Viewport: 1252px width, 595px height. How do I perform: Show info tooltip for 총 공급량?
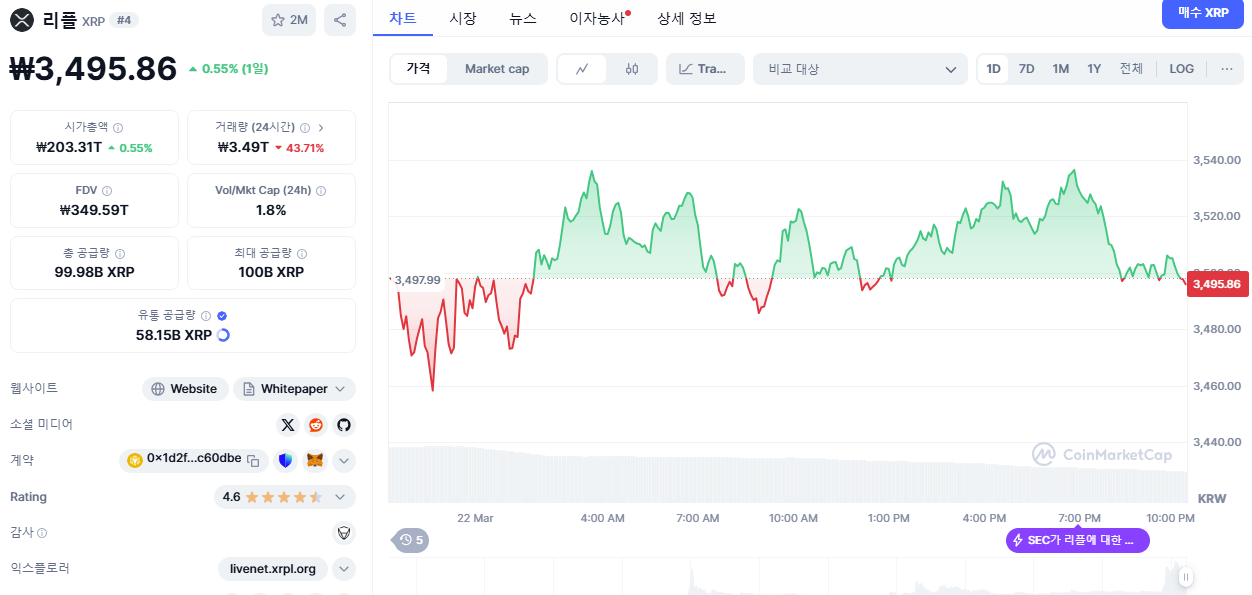pyautogui.click(x=118, y=254)
